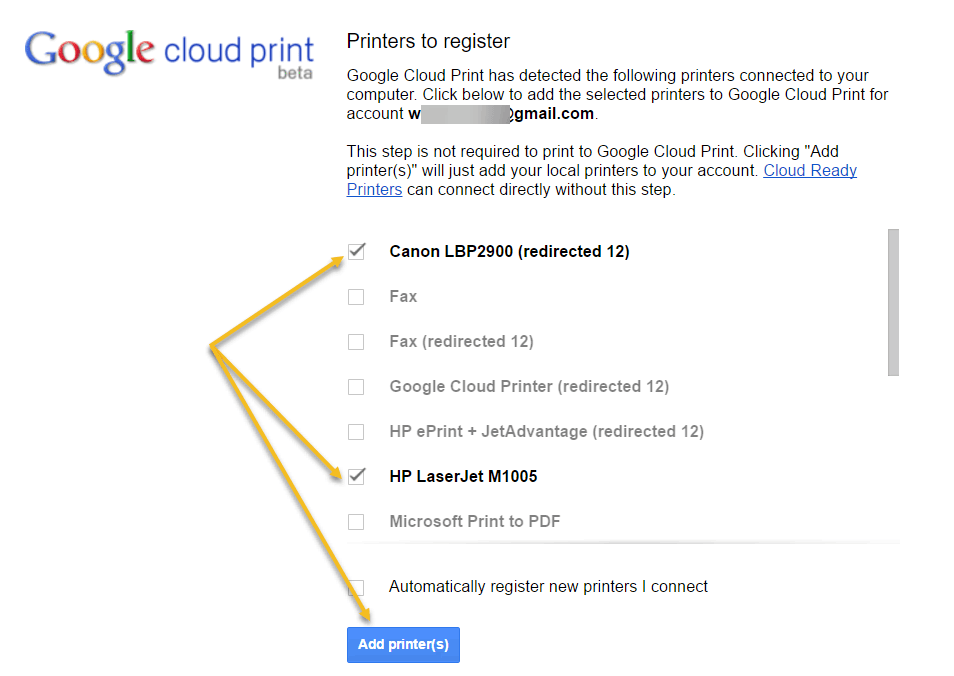The image size is (954, 676).
Task: Click the printer list vertical scrollbar
Action: click(x=893, y=302)
